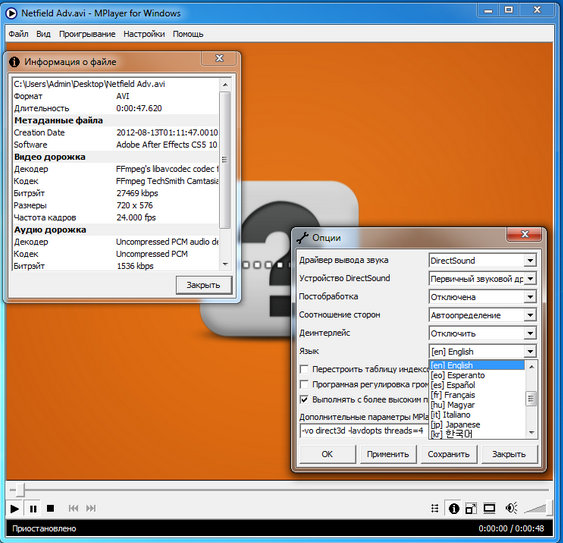Open the Помощь menu
Viewport: 563px width, 543px height.
click(188, 34)
